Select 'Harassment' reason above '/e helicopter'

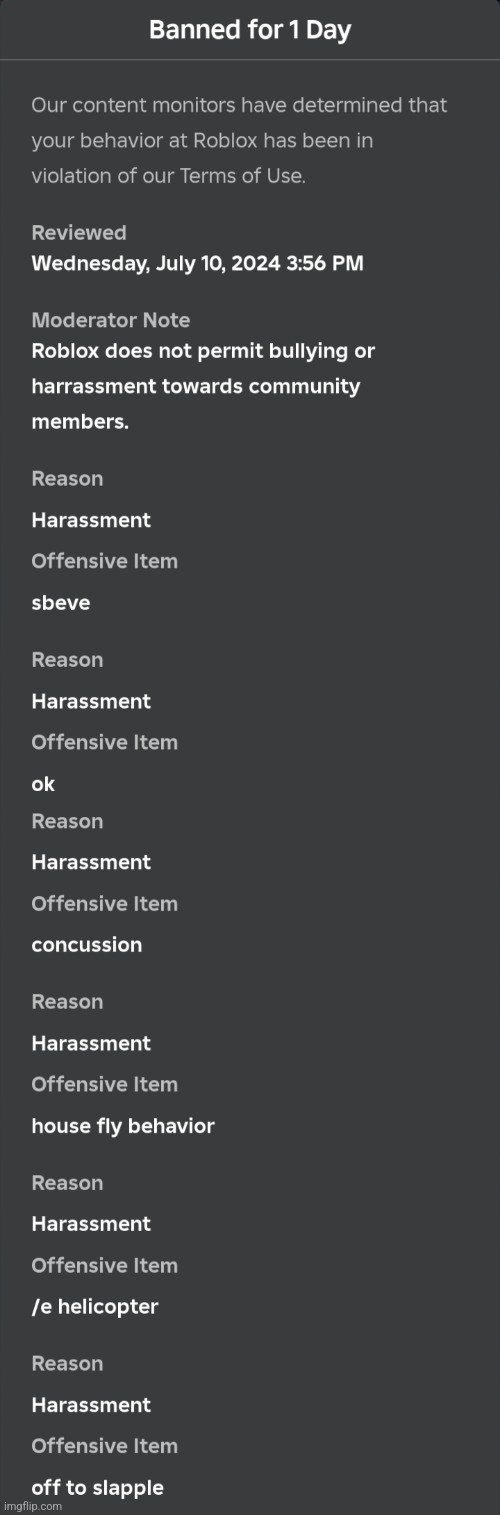(91, 1224)
